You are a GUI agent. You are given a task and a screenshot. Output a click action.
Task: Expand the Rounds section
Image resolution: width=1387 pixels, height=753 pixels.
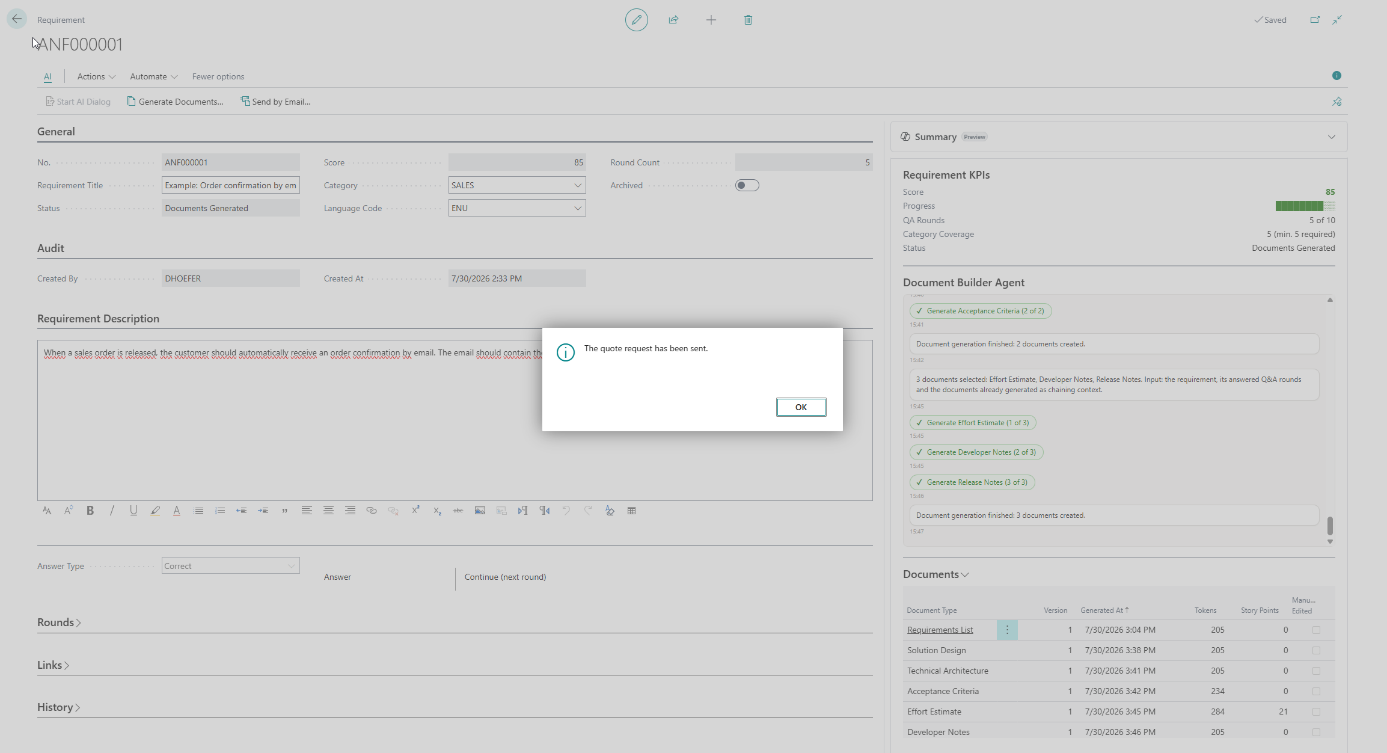[59, 622]
